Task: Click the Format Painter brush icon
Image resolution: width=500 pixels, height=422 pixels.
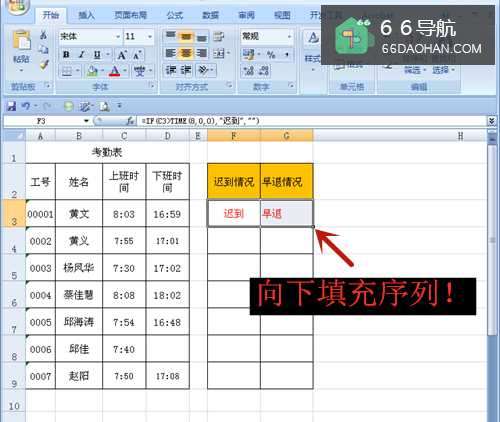Action: pyautogui.click(x=44, y=65)
